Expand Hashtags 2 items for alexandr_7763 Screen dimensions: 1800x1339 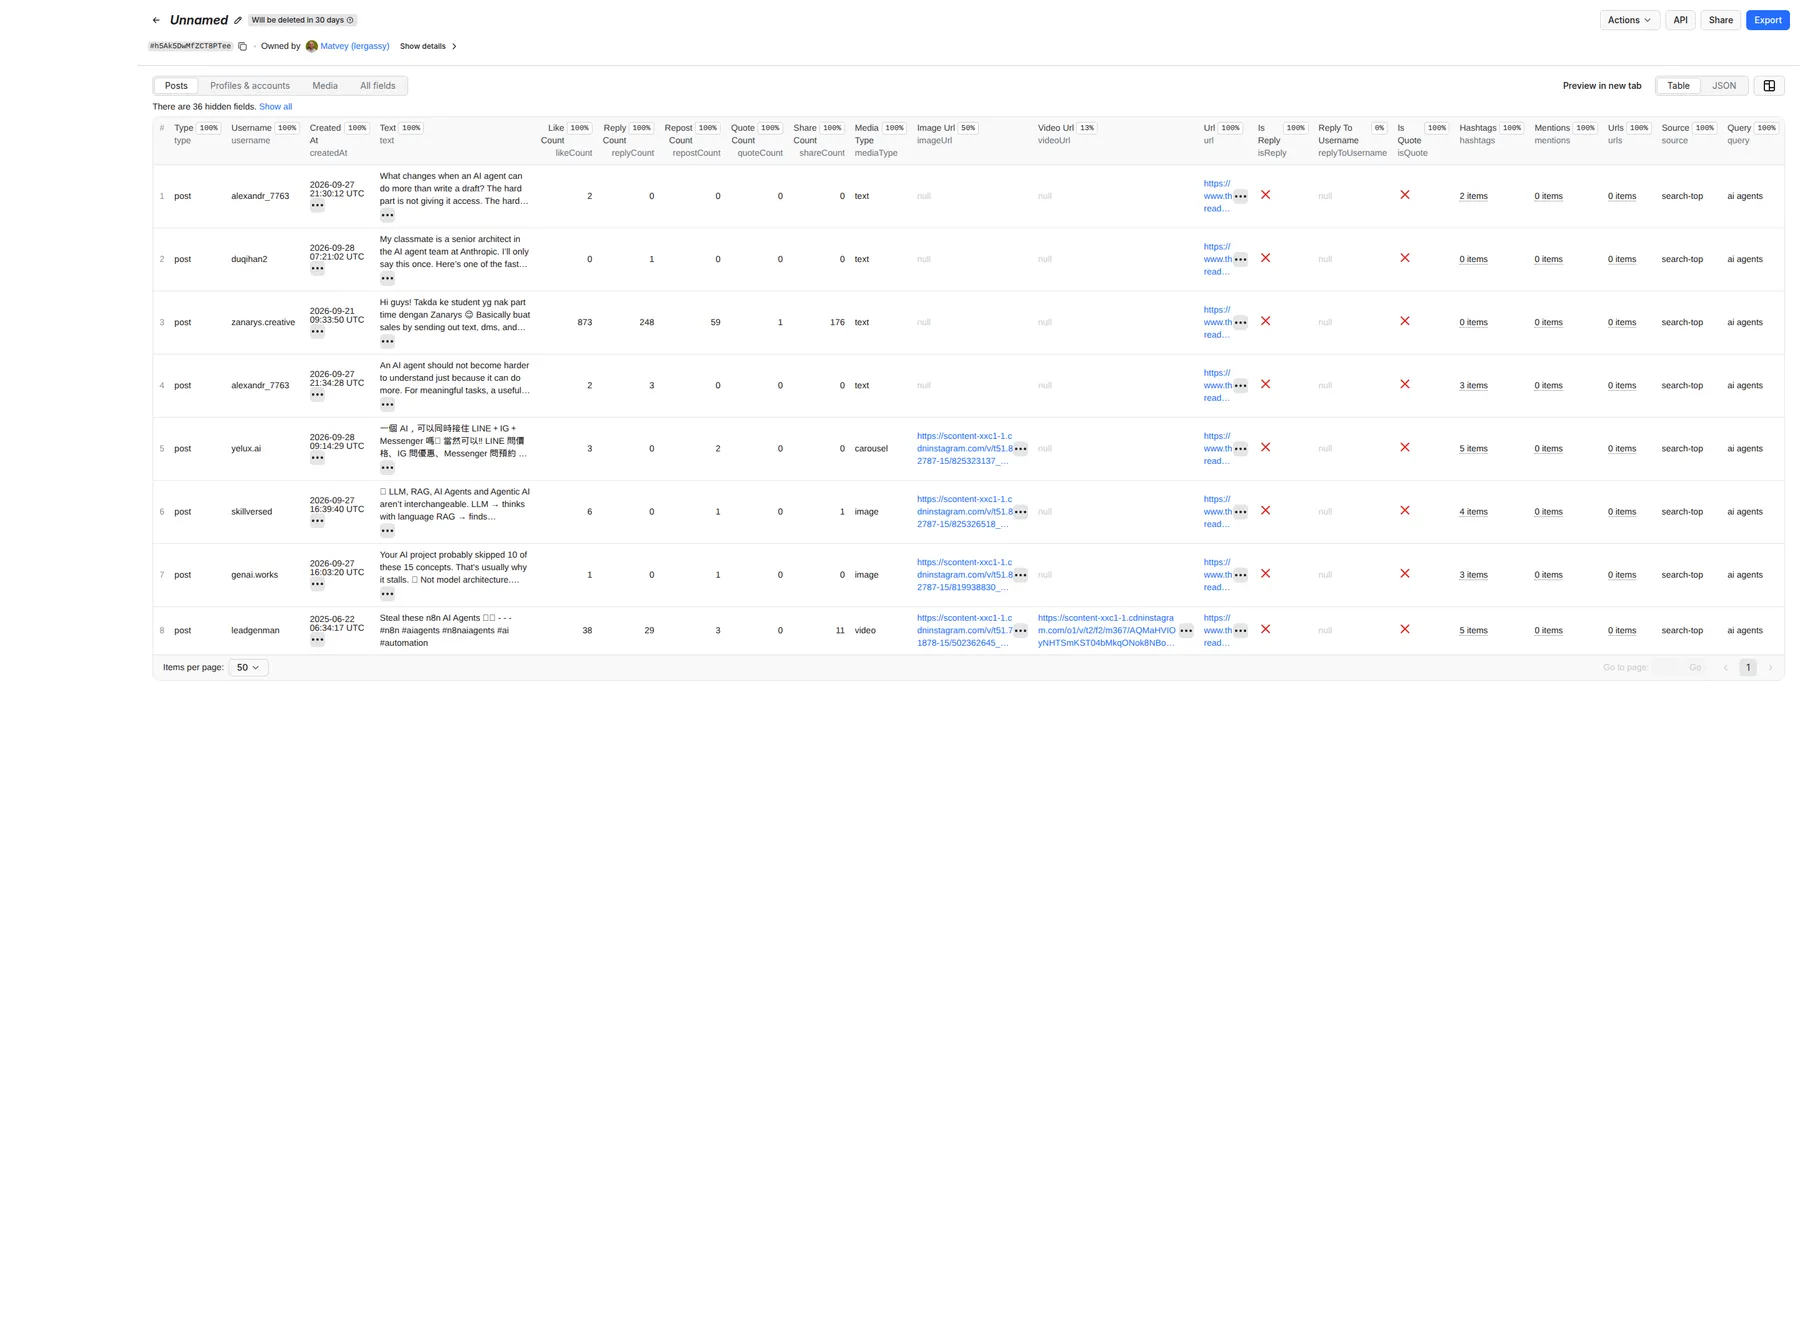1473,196
